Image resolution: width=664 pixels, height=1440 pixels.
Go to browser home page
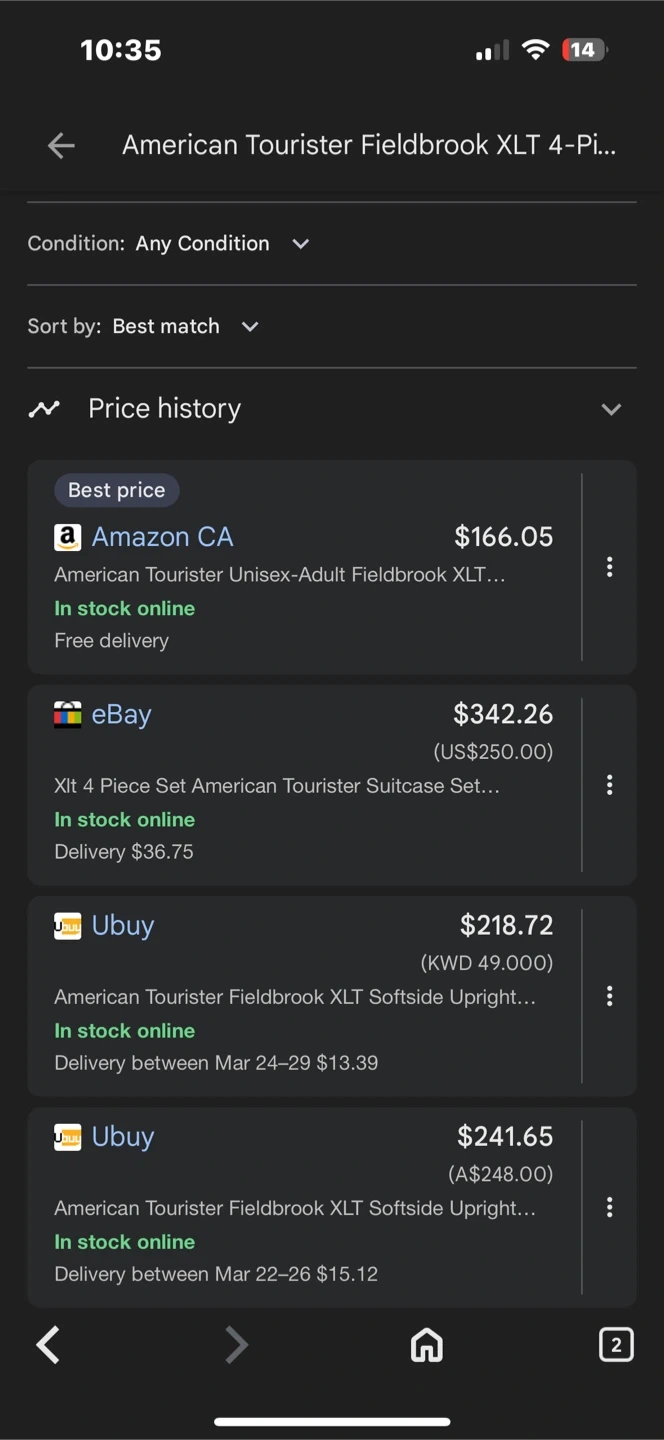click(x=427, y=1345)
